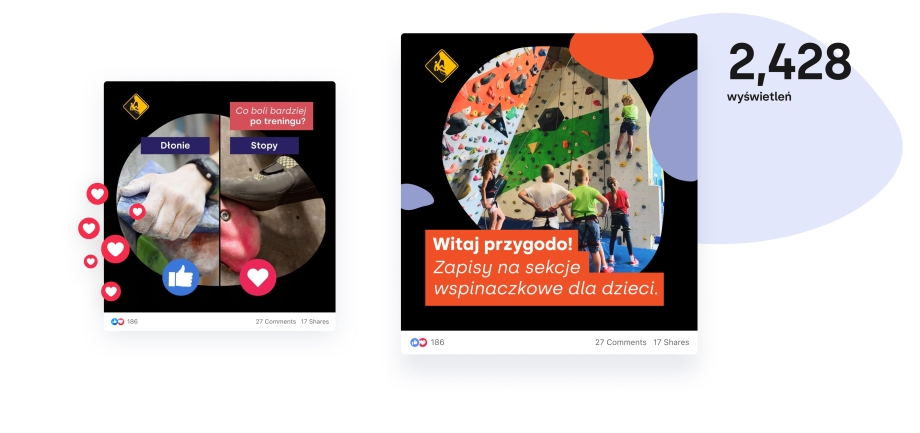Viewport: 920px width, 433px height.
Task: Click the heart overlapping the chalked hand photo
Action: 137,212
